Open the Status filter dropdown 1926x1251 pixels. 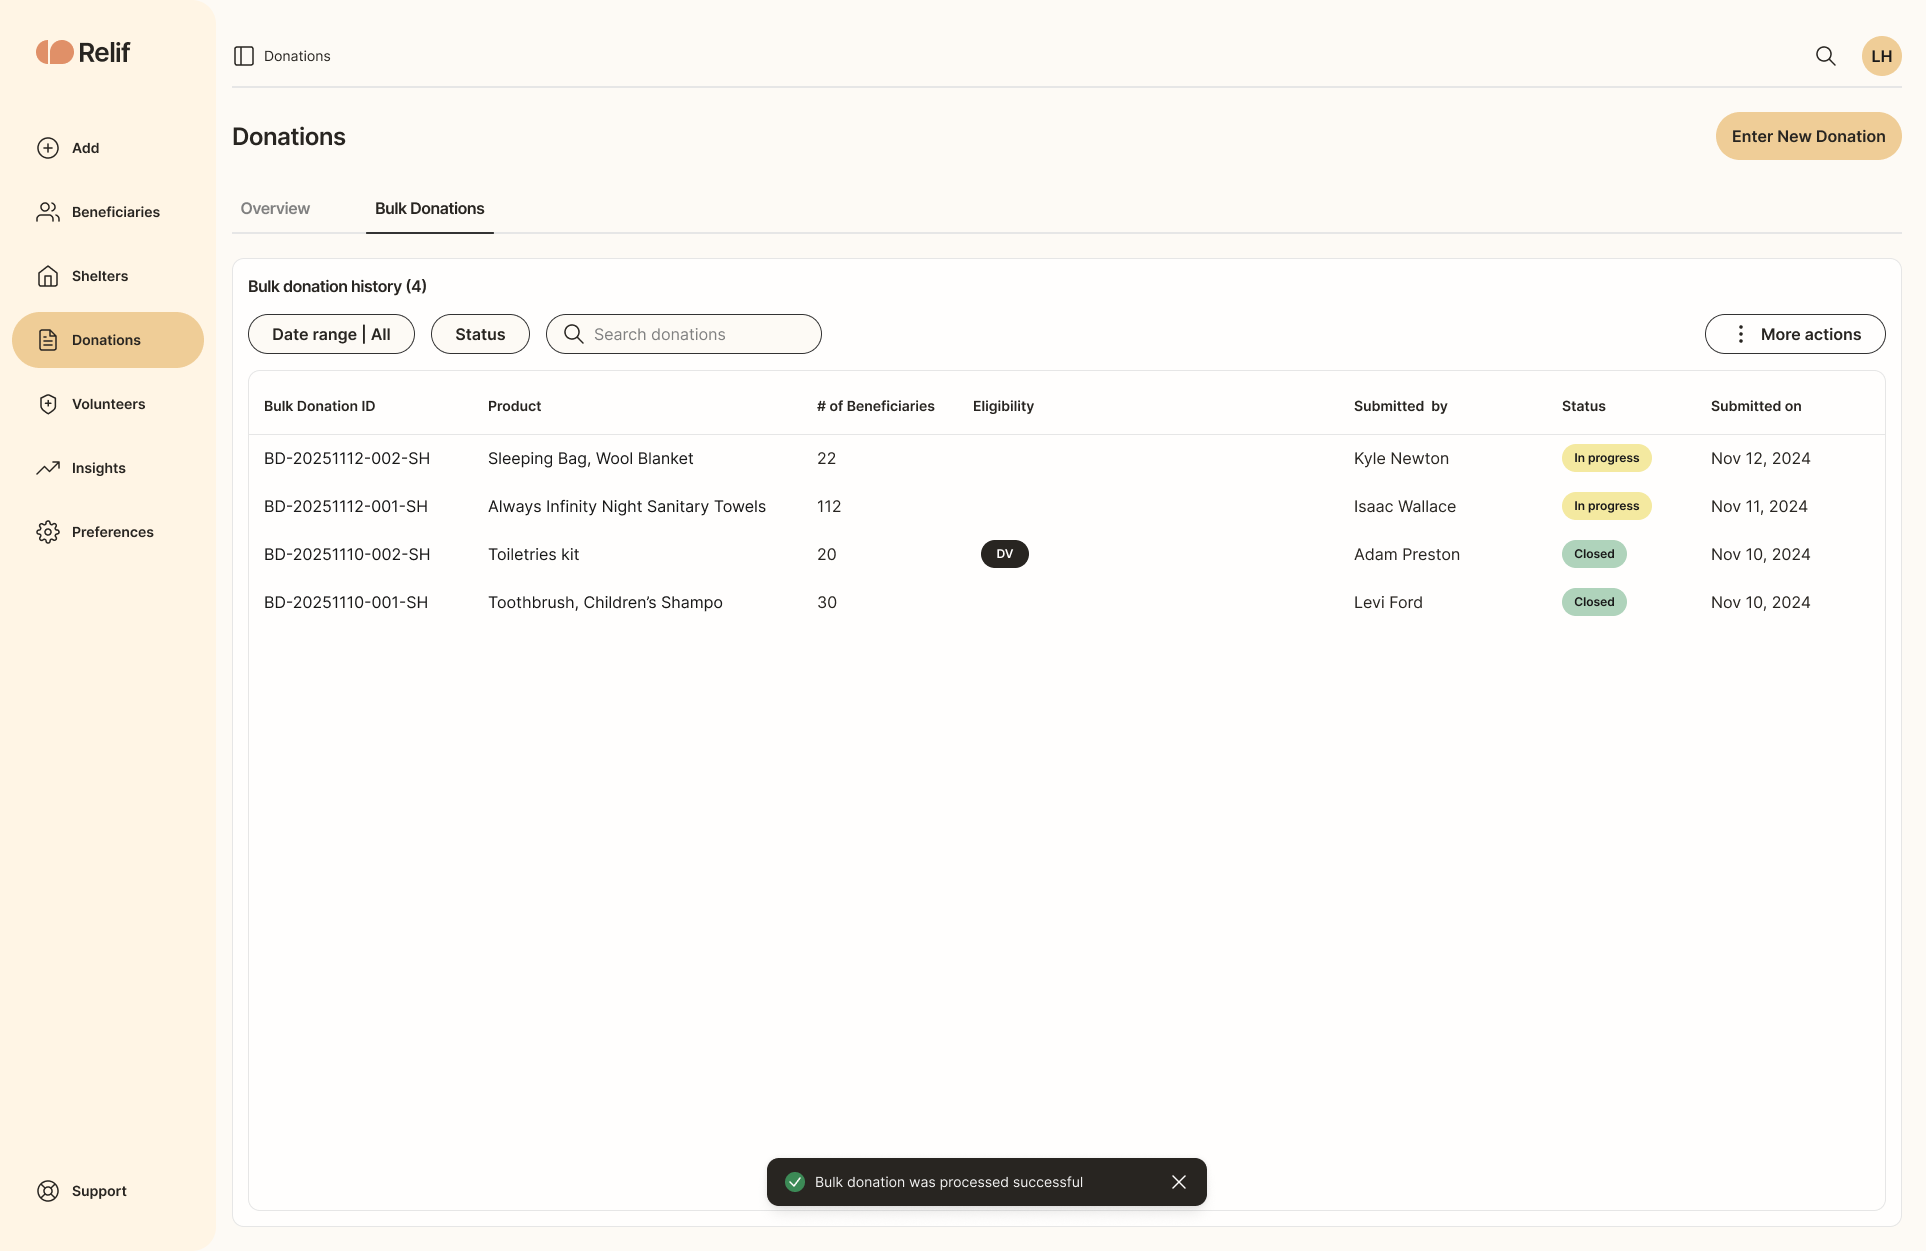[x=480, y=334]
